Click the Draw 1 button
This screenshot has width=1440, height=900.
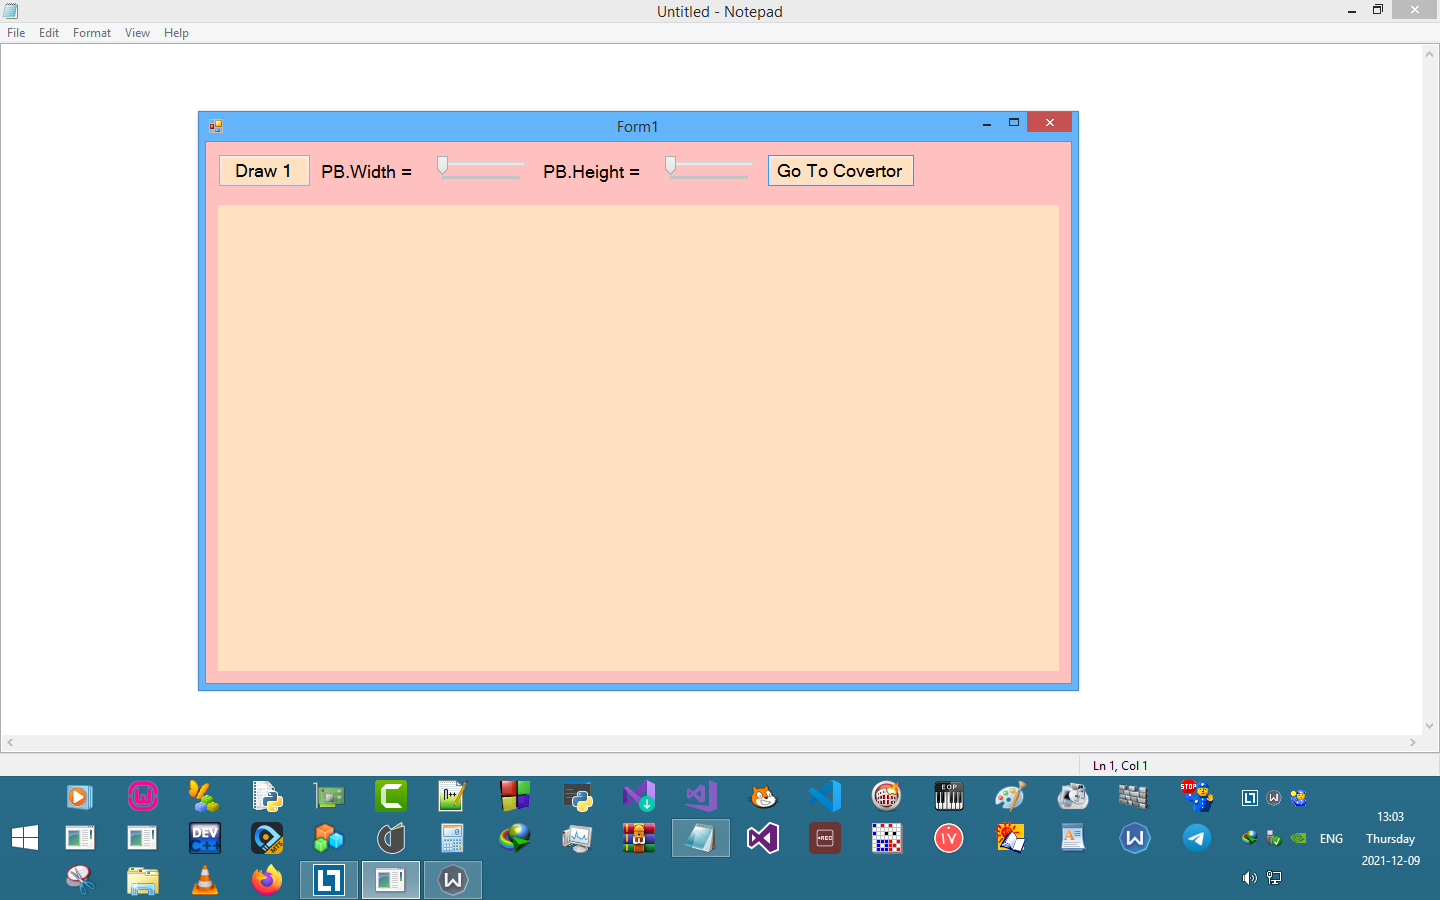tap(264, 171)
